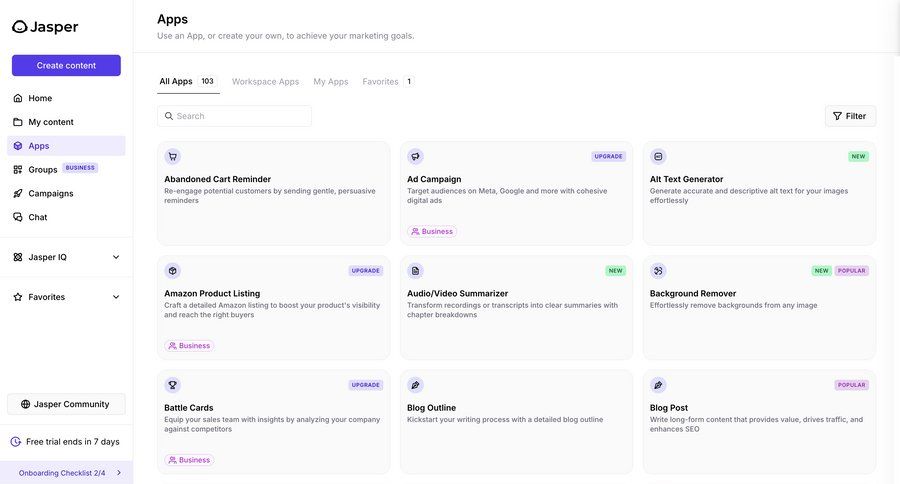Click the Jasper logo icon
This screenshot has width=900, height=484.
[x=20, y=26]
